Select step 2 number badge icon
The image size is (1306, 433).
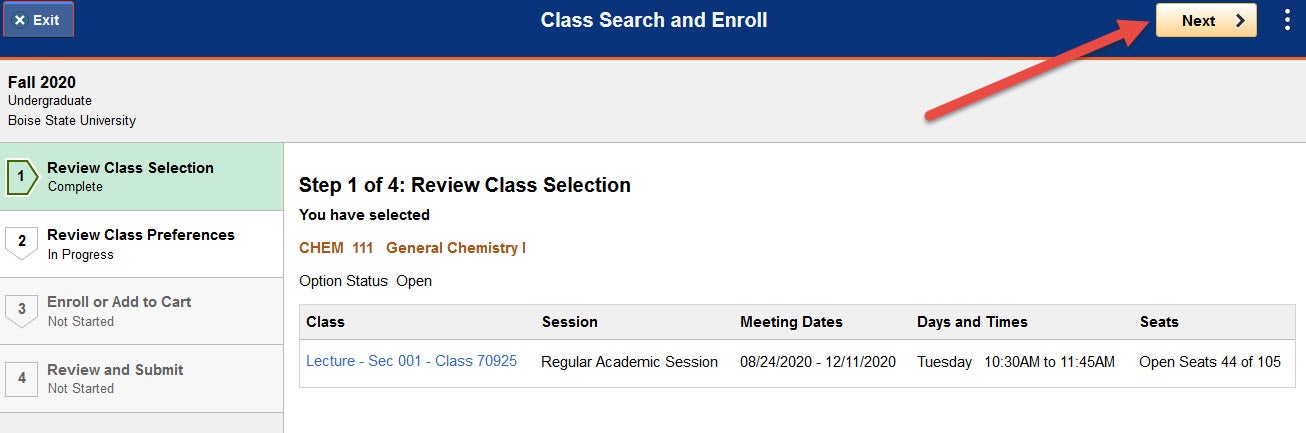click(x=22, y=244)
